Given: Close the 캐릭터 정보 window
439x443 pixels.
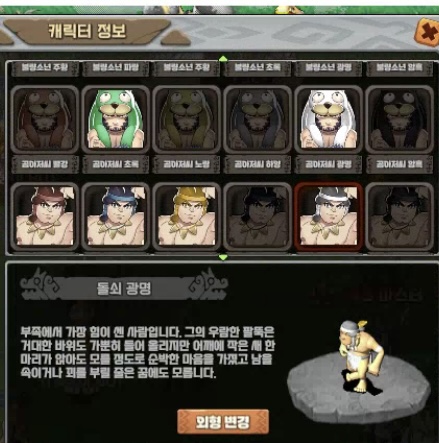Looking at the screenshot, I should (427, 33).
